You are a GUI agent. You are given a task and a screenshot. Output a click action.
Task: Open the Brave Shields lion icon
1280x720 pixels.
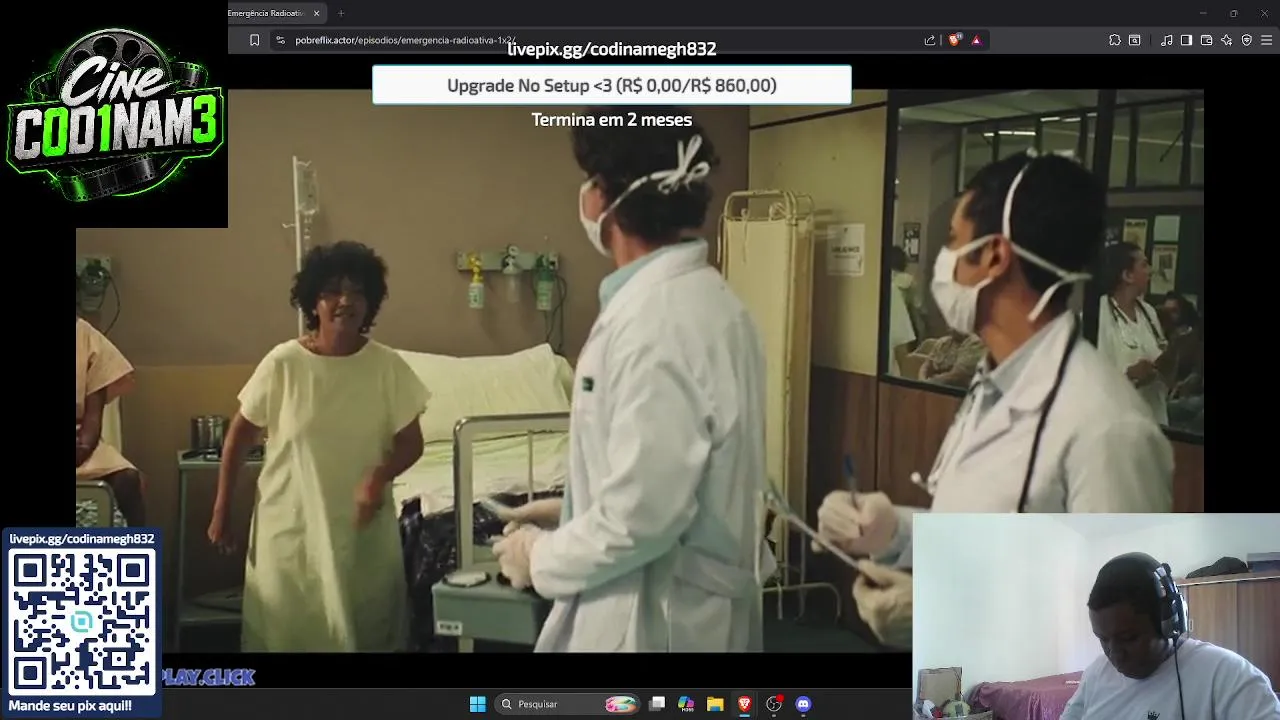click(x=954, y=40)
